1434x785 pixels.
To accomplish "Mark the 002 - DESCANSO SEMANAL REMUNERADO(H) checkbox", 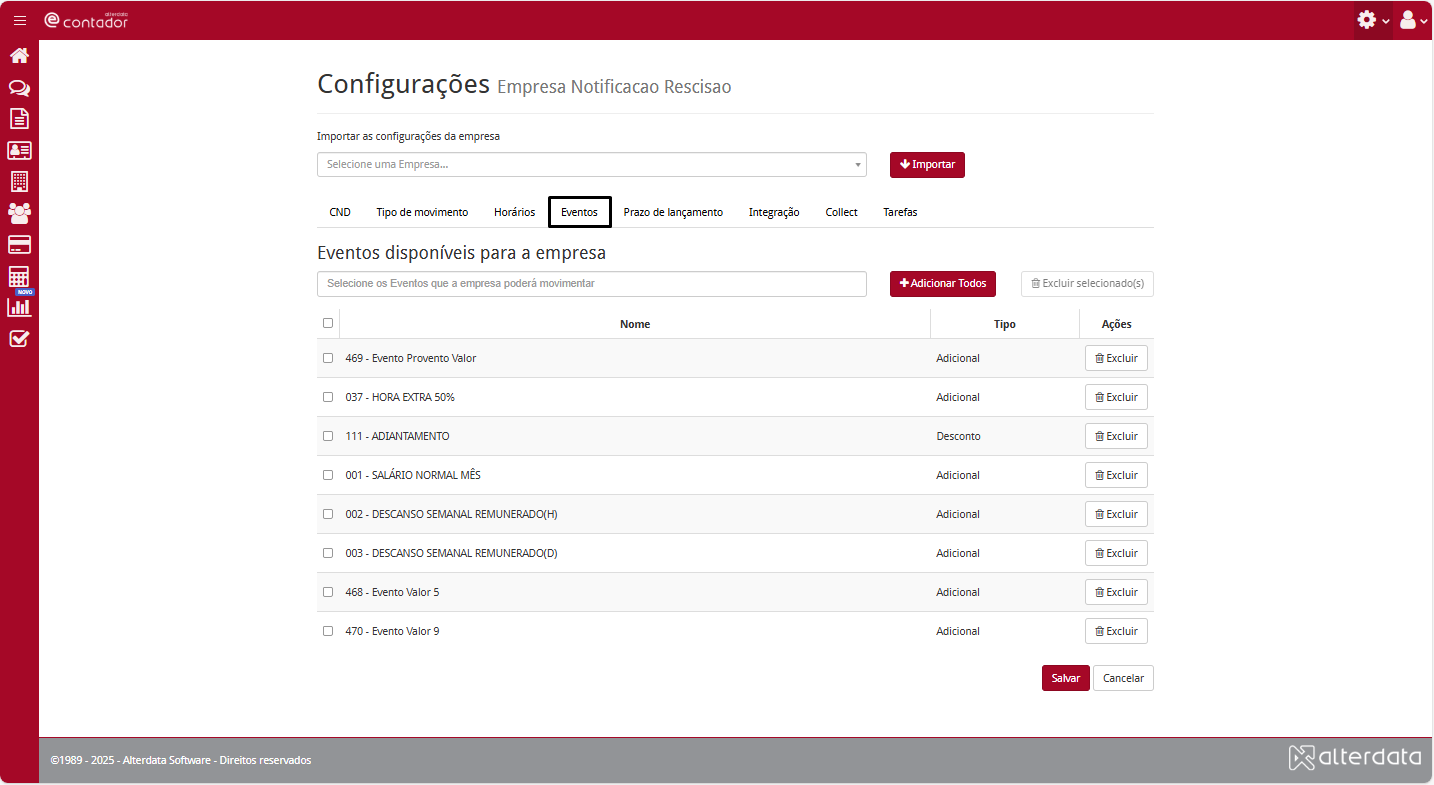I will click(x=328, y=514).
